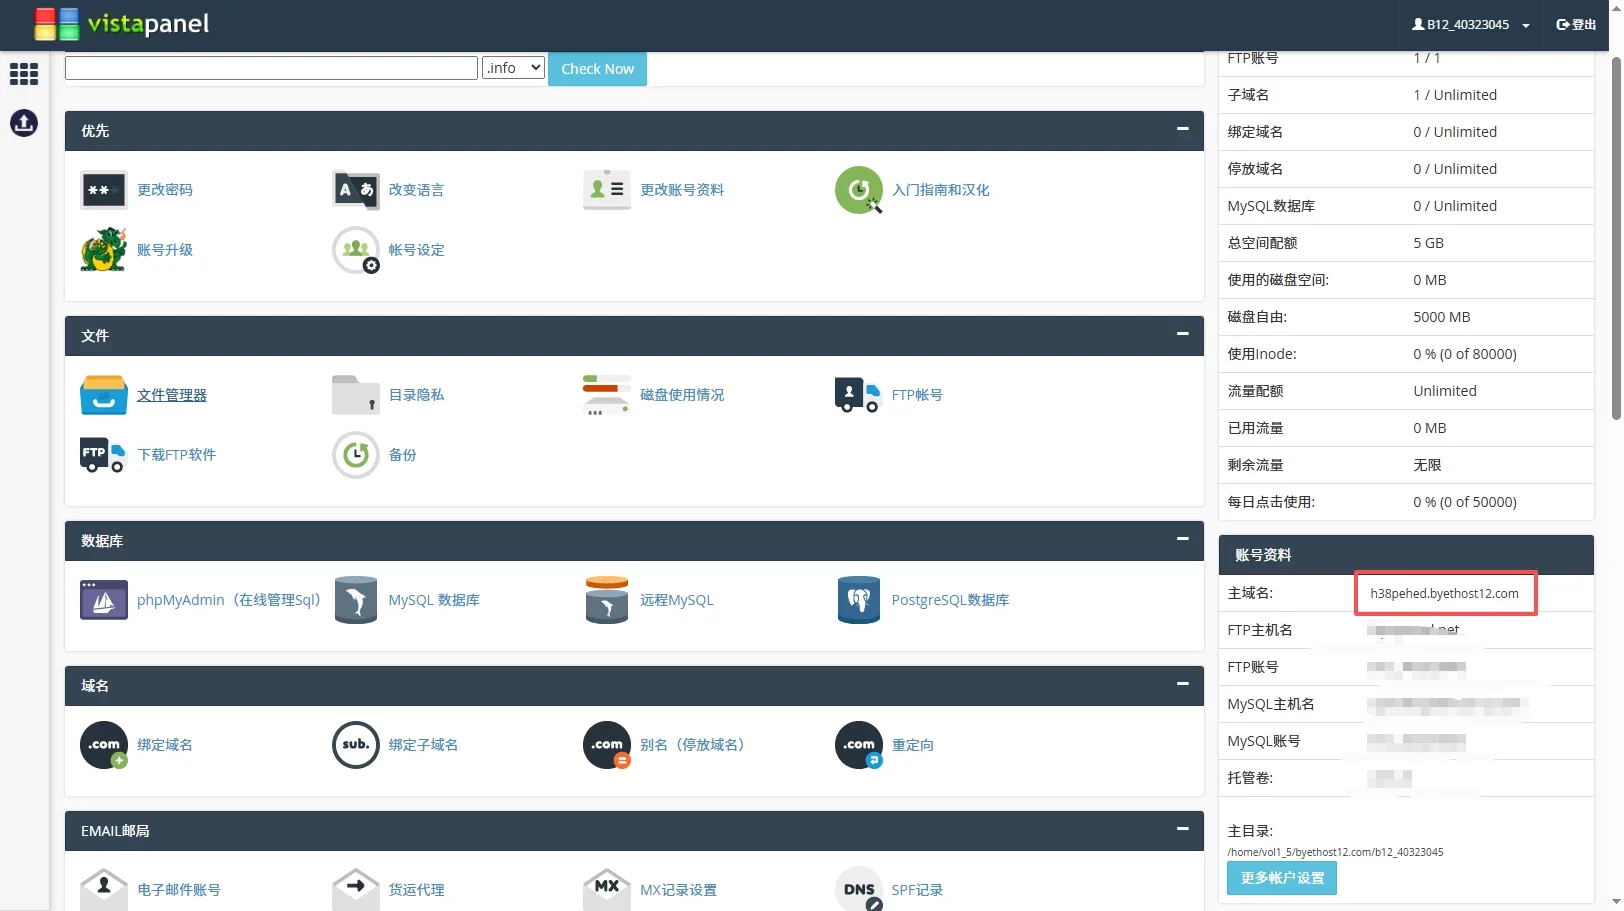The image size is (1624, 911).
Task: Click the phpMyAdmin sailboat icon
Action: [103, 600]
